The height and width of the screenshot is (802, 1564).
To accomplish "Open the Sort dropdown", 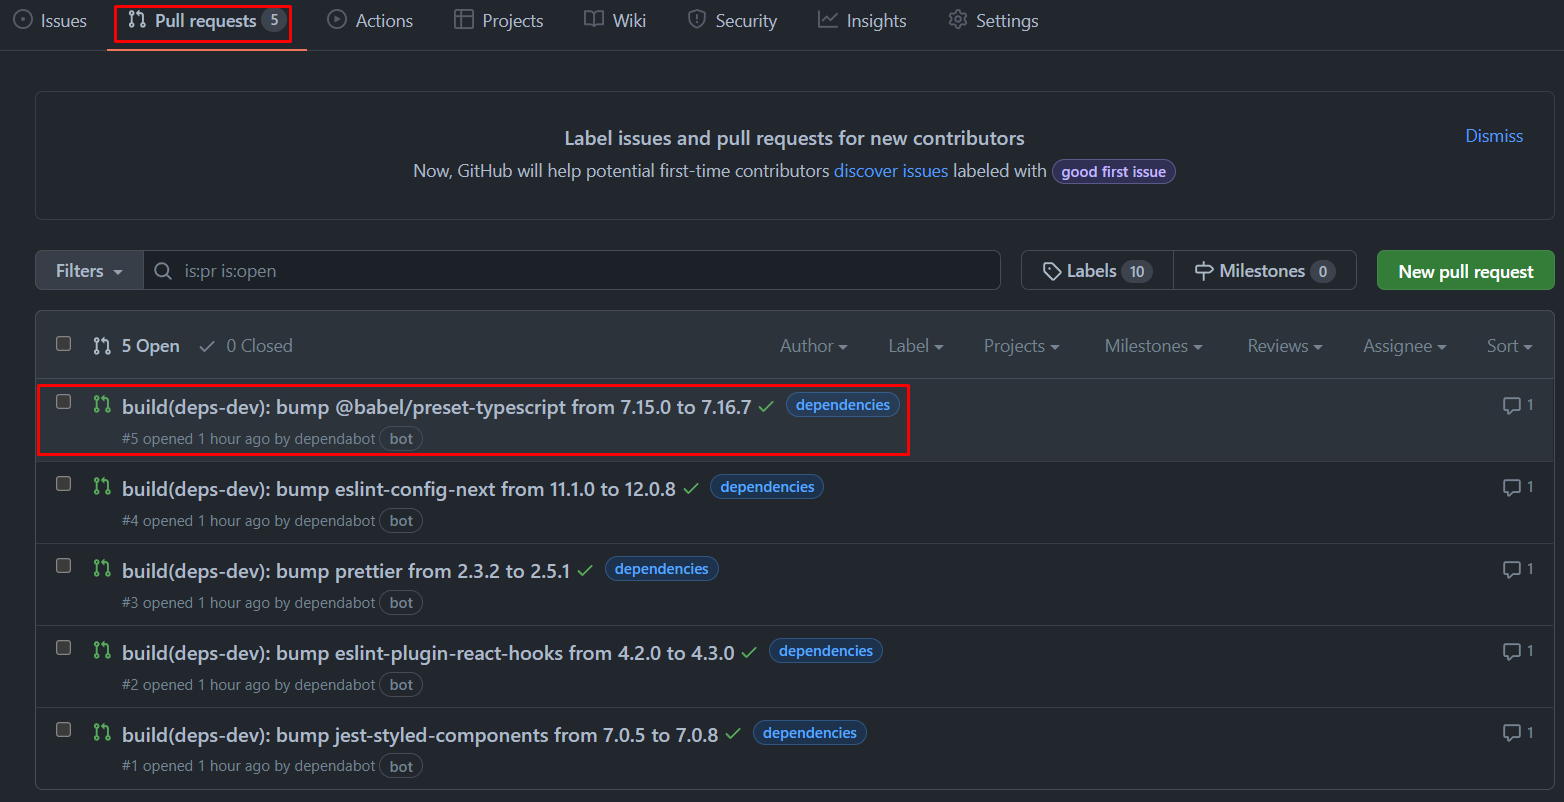I will pos(1509,346).
